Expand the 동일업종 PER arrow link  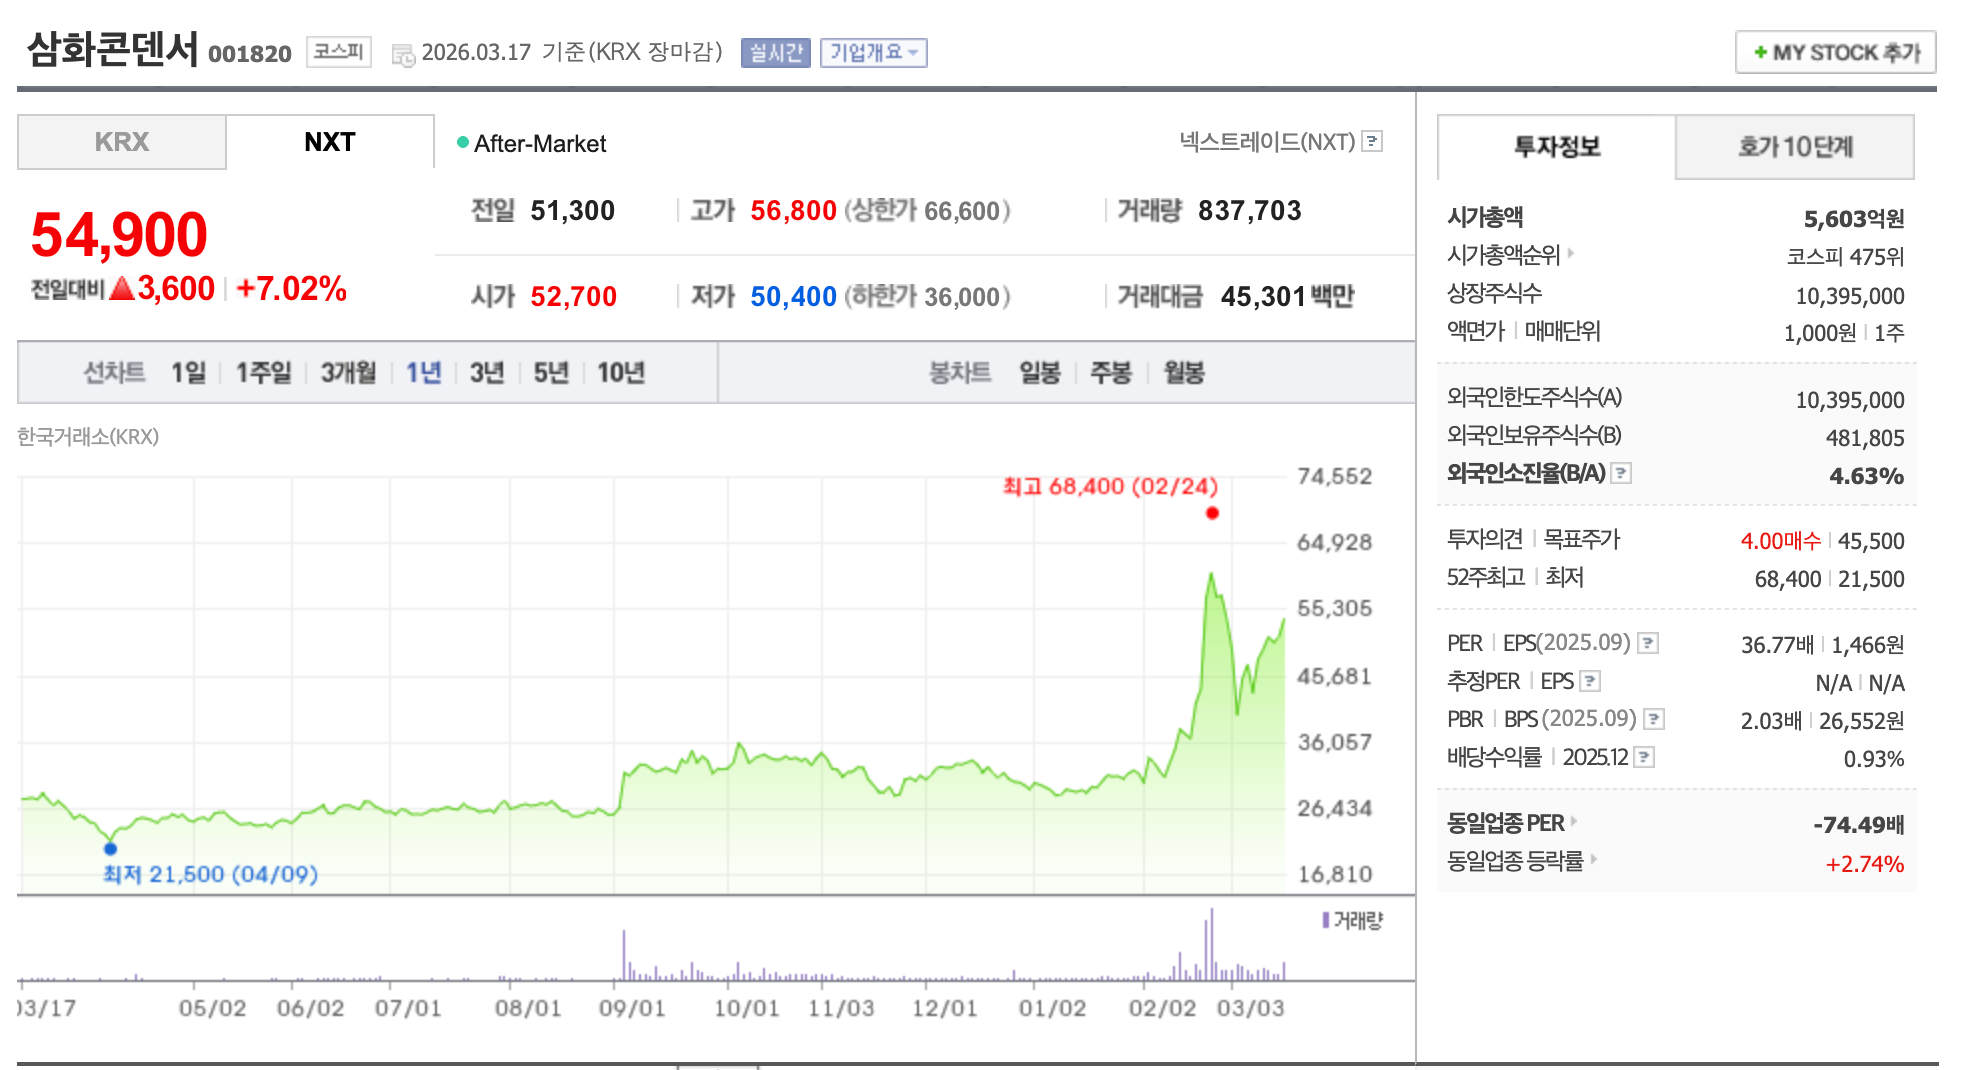[x=1574, y=822]
